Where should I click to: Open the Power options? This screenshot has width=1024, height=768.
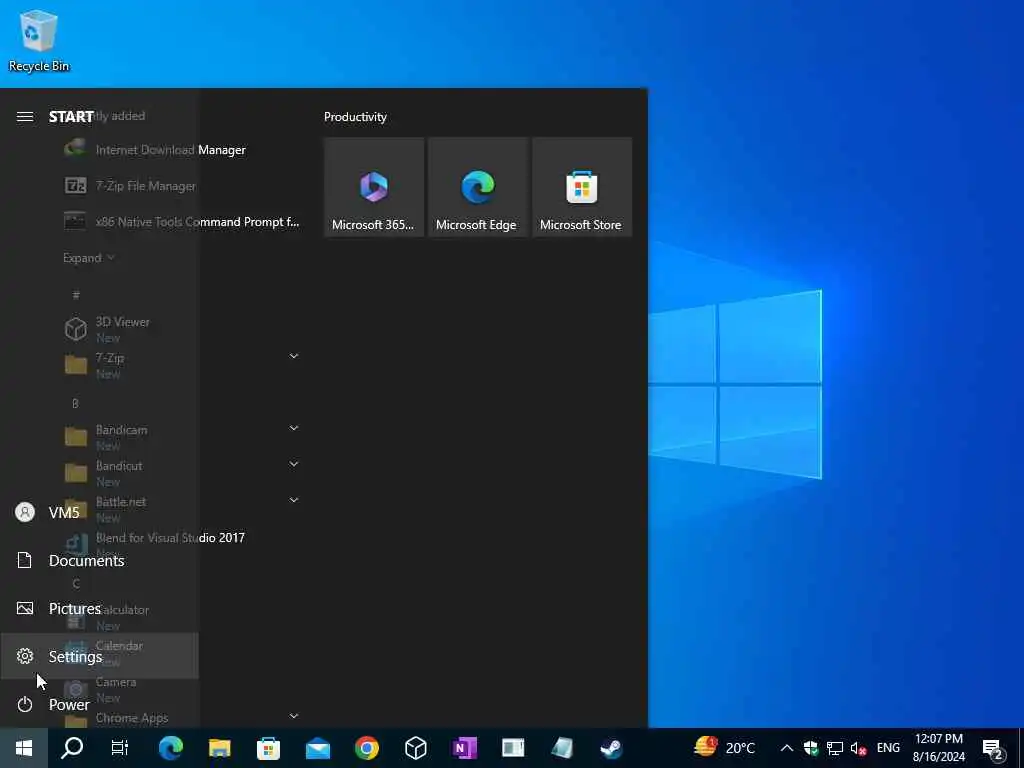pos(99,705)
